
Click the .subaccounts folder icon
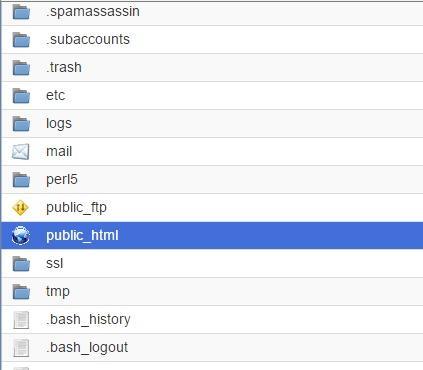coord(21,39)
